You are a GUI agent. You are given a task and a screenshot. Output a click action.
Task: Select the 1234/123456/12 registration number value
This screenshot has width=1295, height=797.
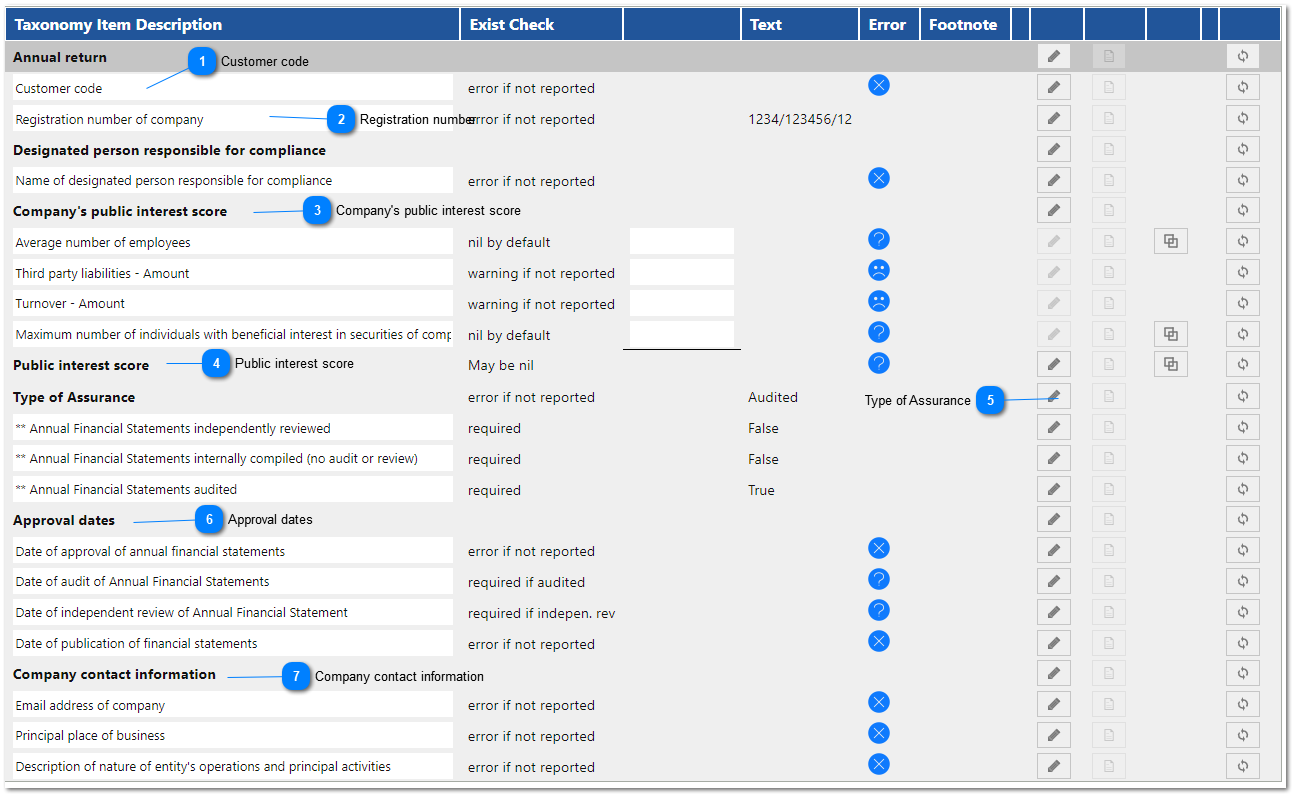[800, 119]
